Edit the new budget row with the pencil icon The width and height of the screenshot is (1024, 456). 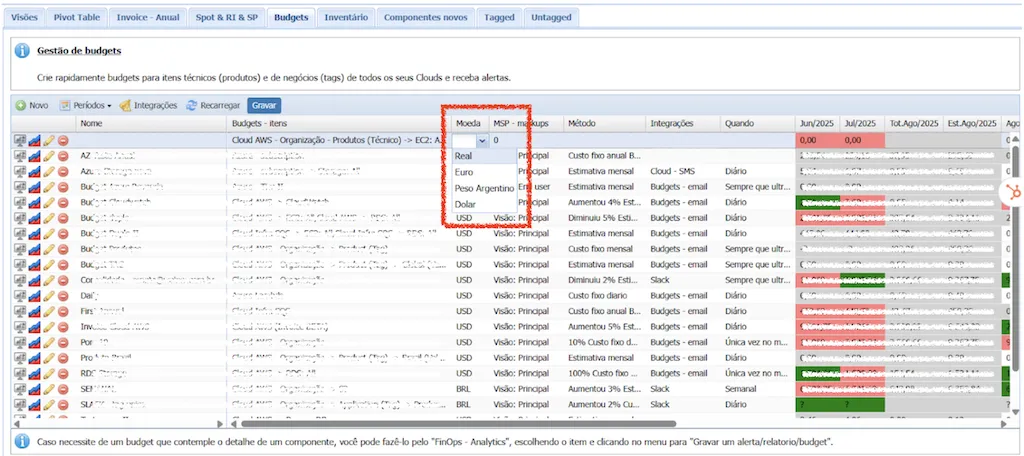49,140
